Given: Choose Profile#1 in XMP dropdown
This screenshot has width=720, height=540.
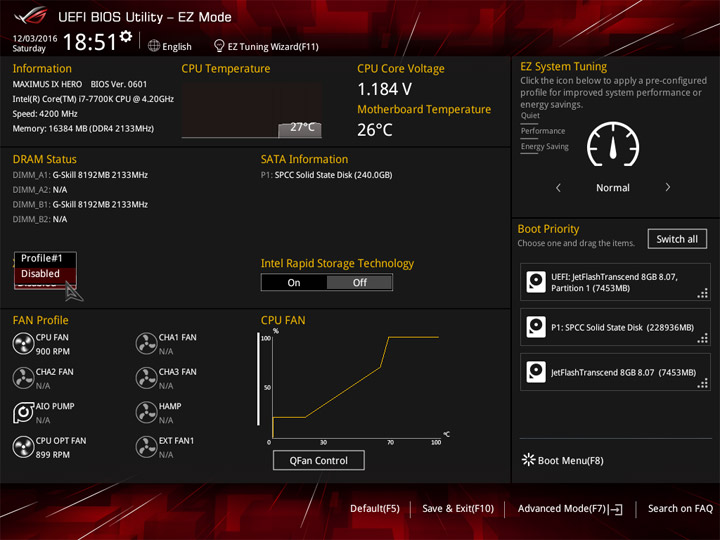Looking at the screenshot, I should tap(45, 259).
